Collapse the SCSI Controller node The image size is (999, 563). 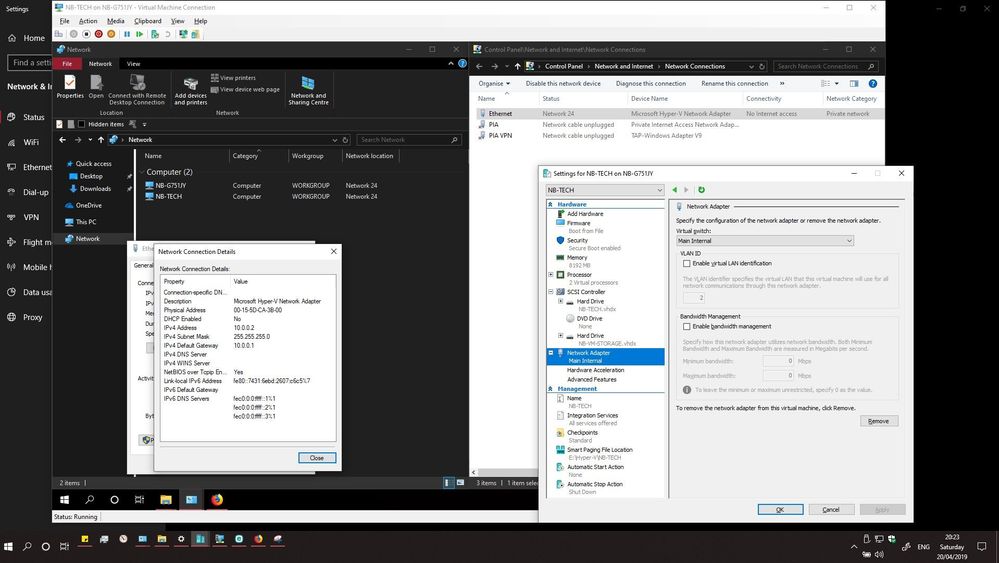click(551, 292)
